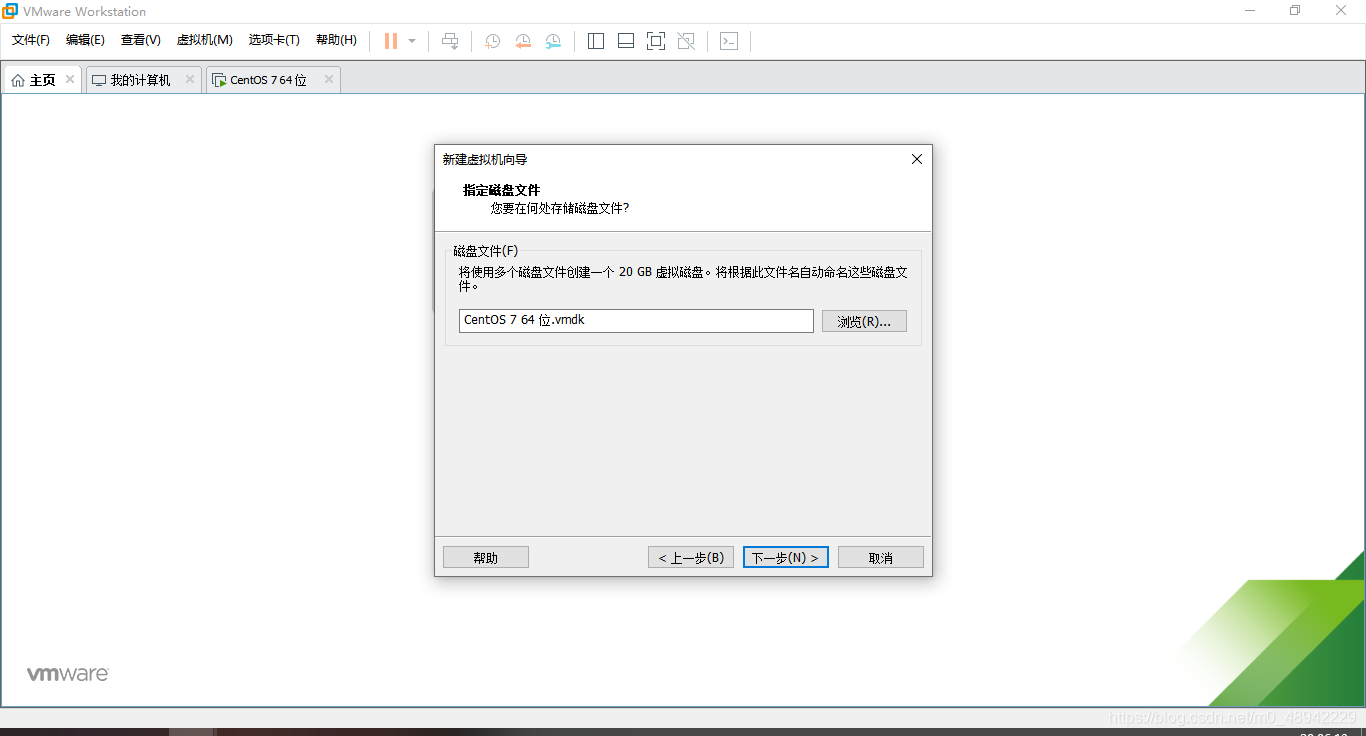Viewport: 1366px width, 736px height.
Task: Open the snapshot manager icon
Action: (553, 41)
